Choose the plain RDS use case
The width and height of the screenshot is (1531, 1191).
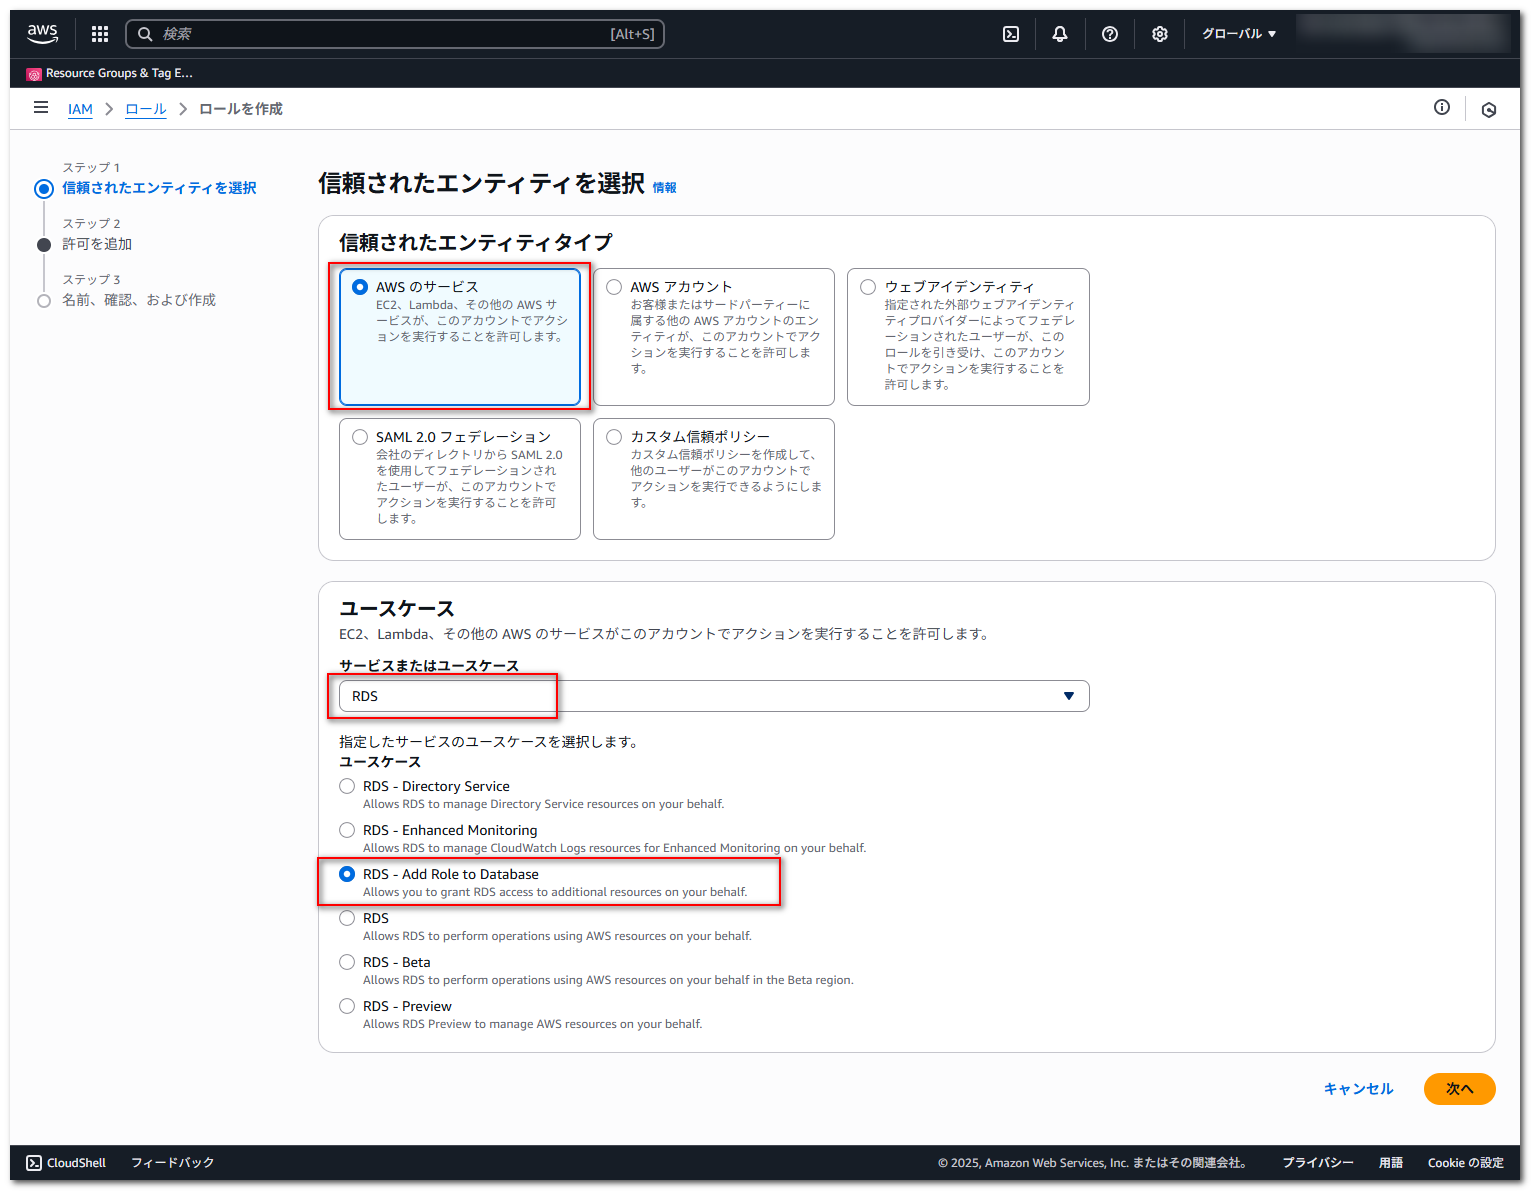(x=347, y=918)
